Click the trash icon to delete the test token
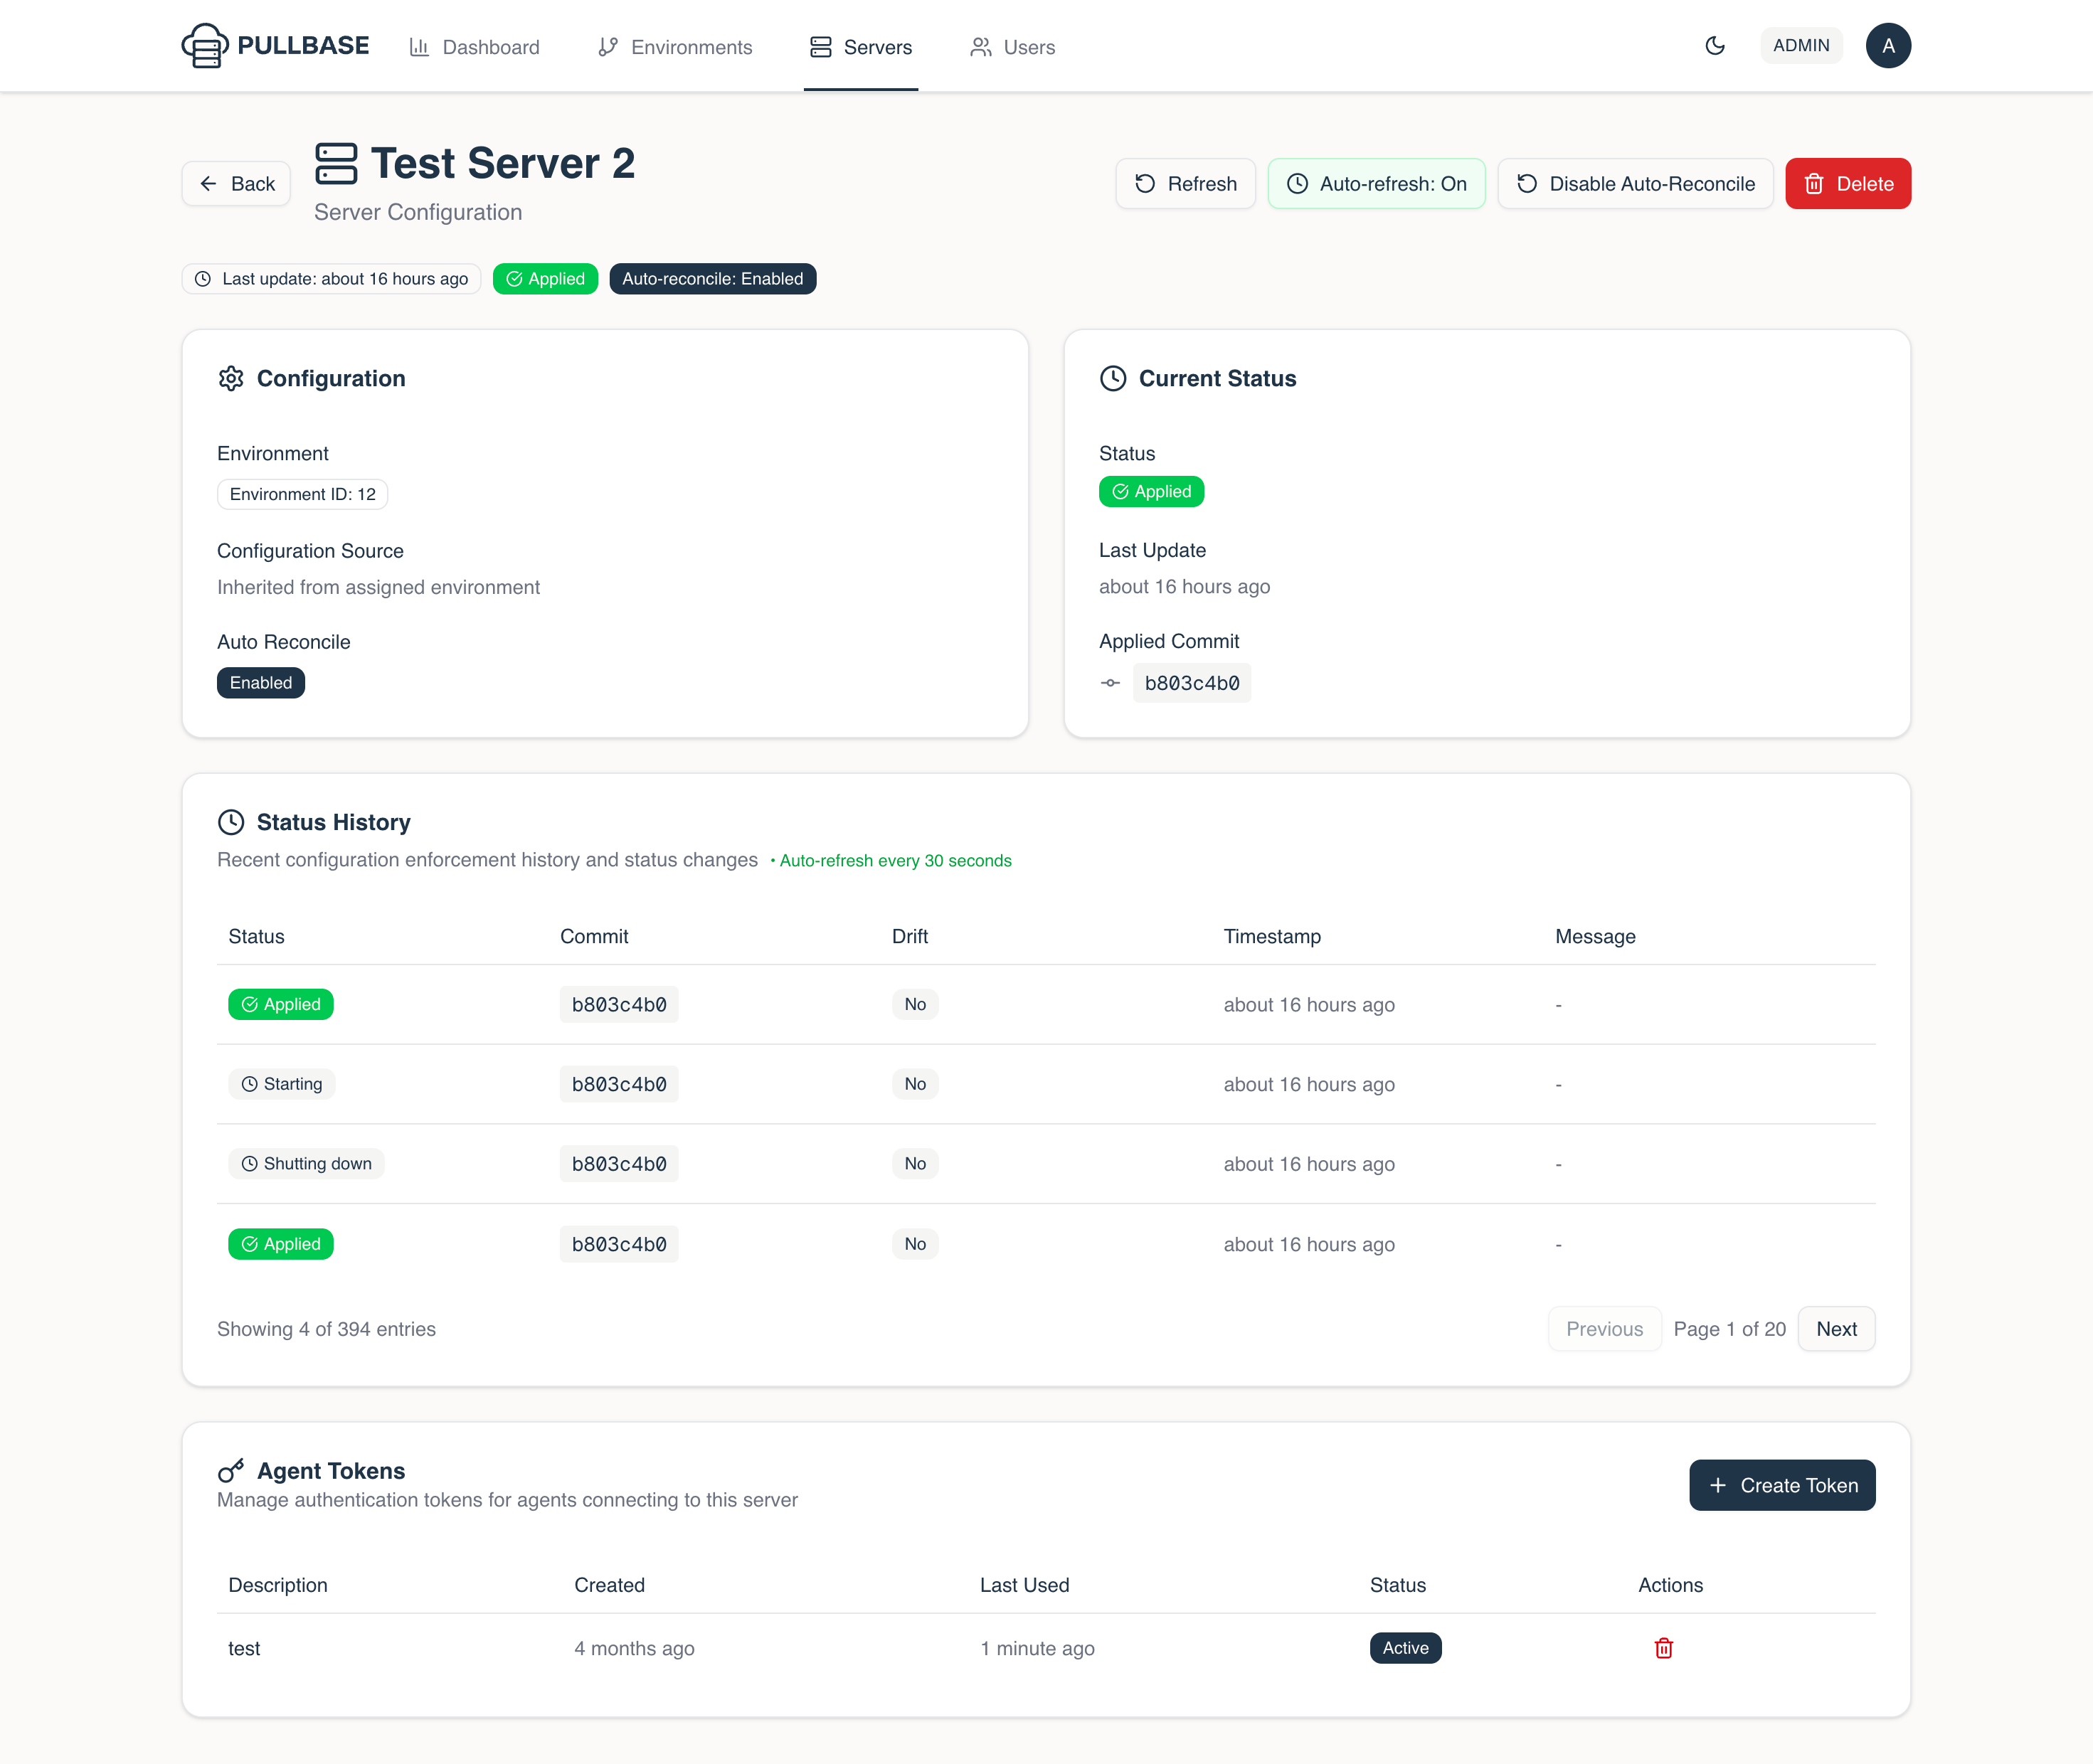 click(1663, 1647)
